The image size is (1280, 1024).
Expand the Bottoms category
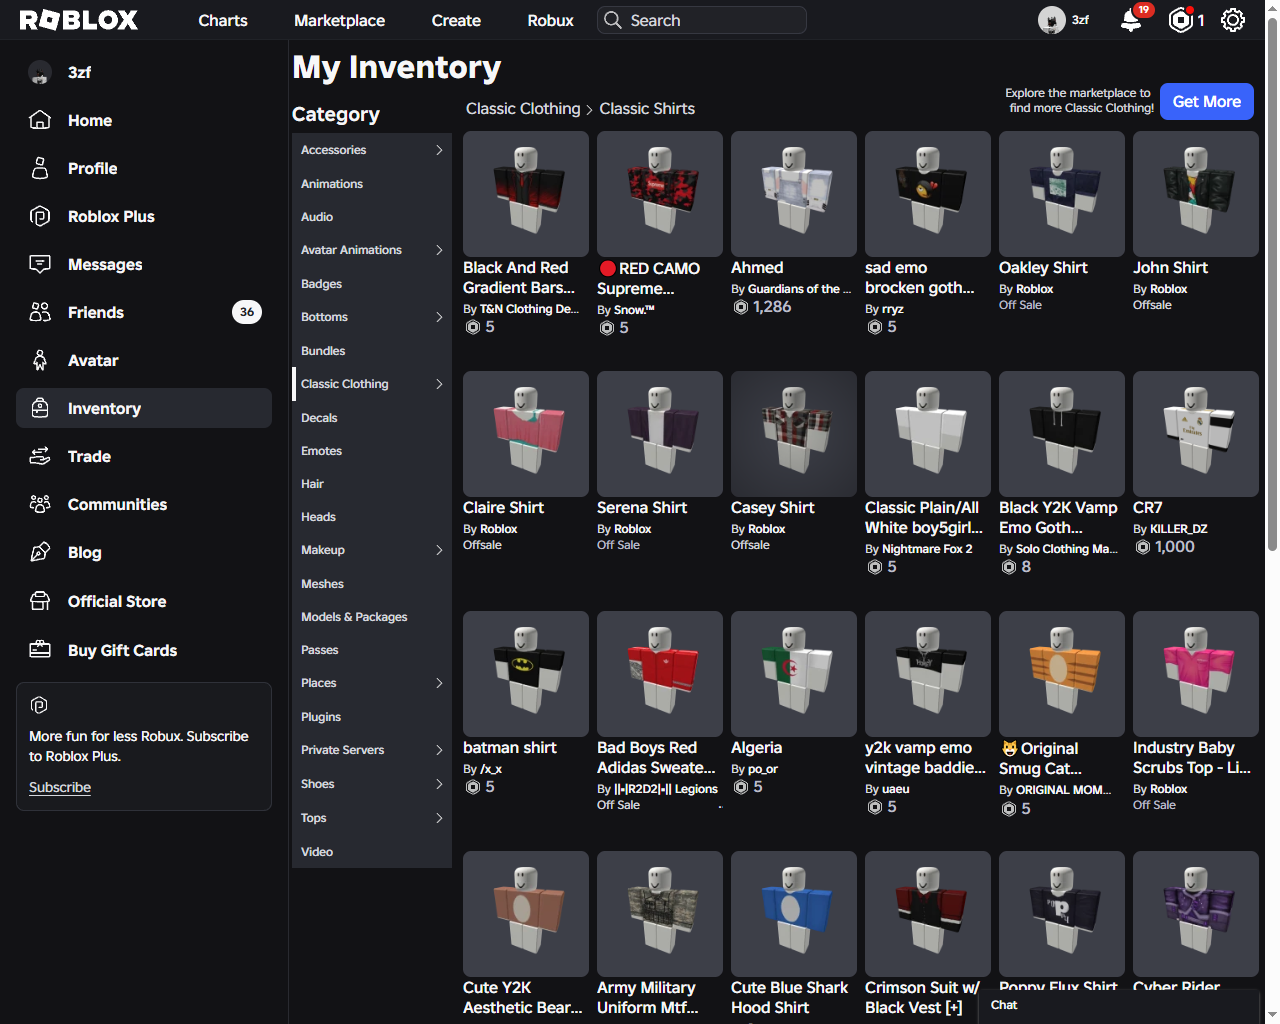(439, 317)
